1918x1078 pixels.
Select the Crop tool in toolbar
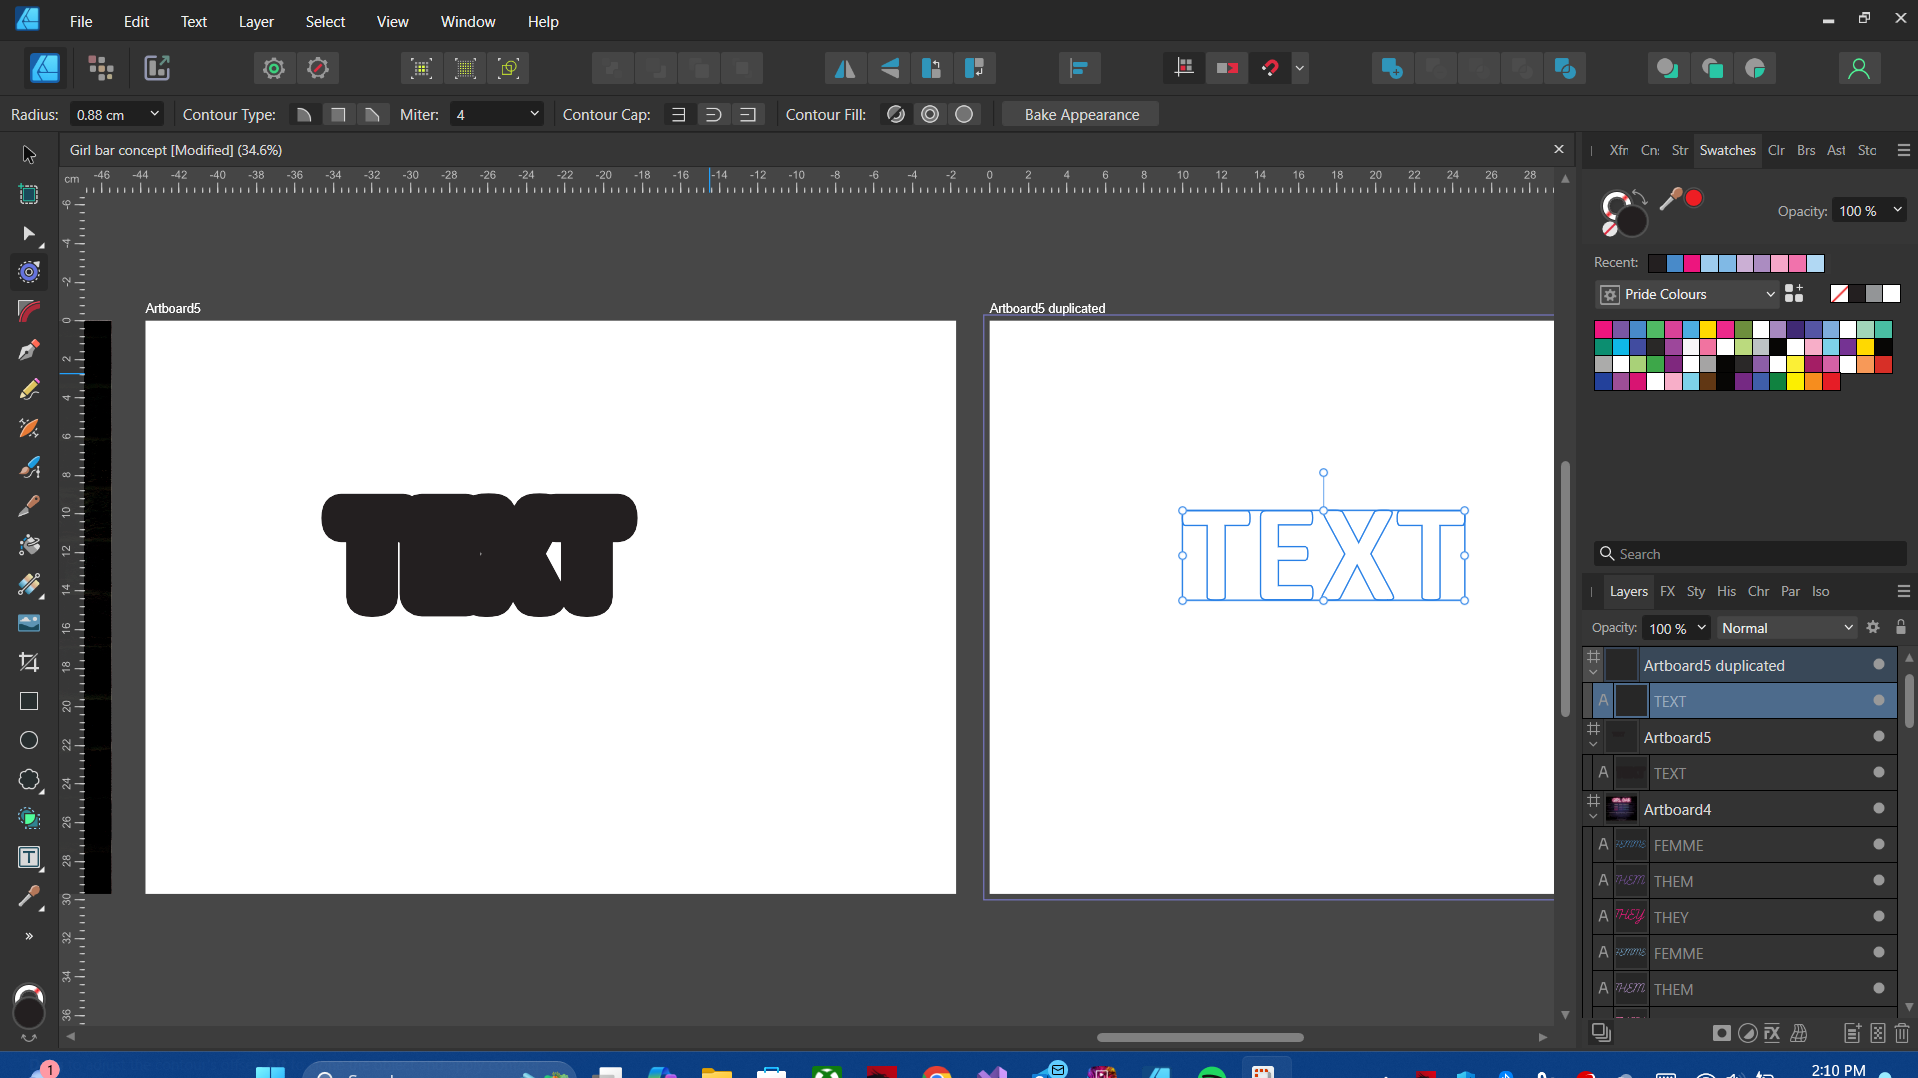pos(29,662)
